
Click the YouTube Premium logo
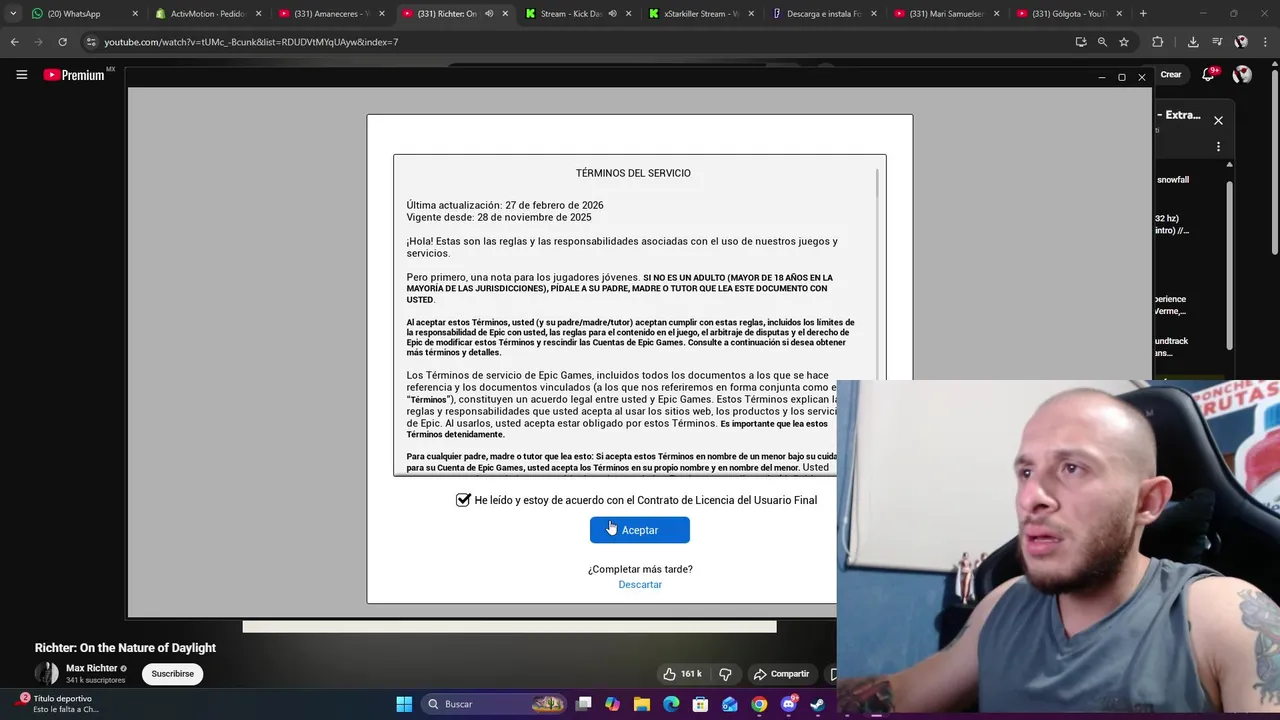(74, 75)
